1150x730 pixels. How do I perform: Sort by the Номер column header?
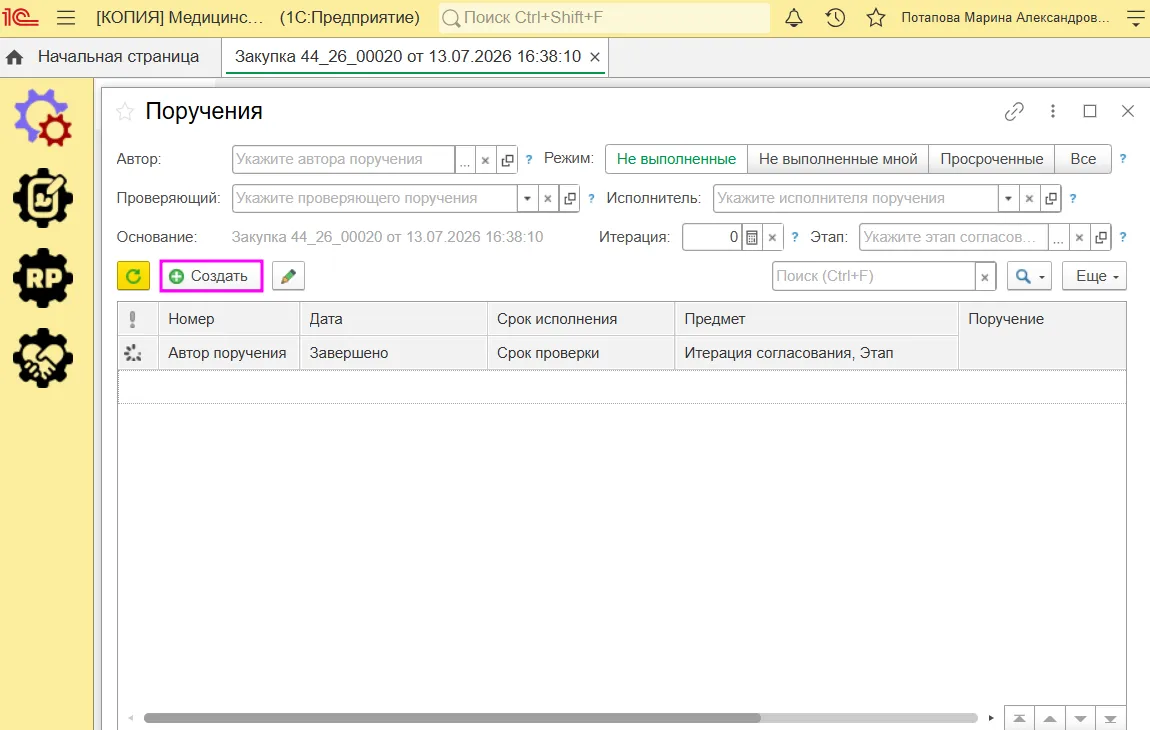coord(229,319)
